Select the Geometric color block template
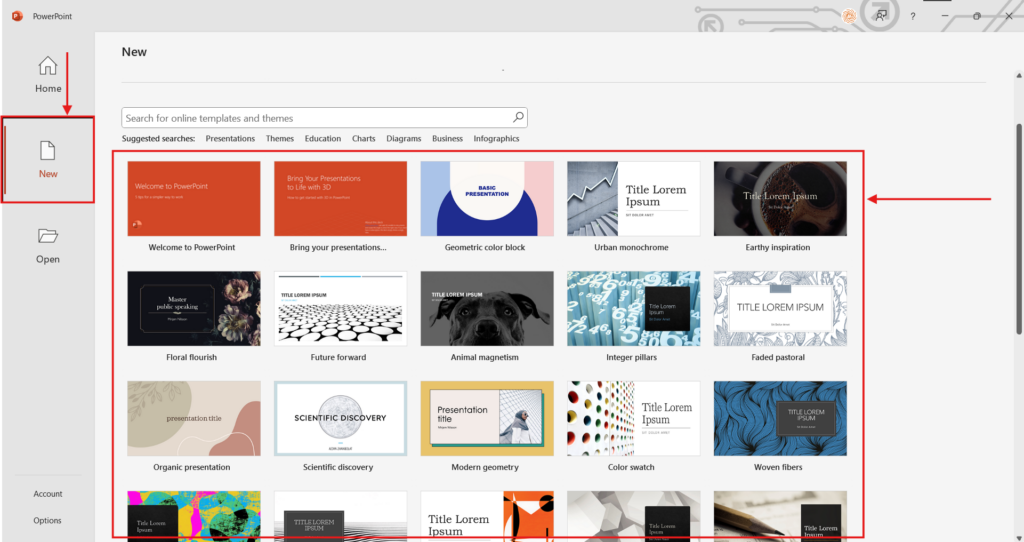 pos(486,199)
